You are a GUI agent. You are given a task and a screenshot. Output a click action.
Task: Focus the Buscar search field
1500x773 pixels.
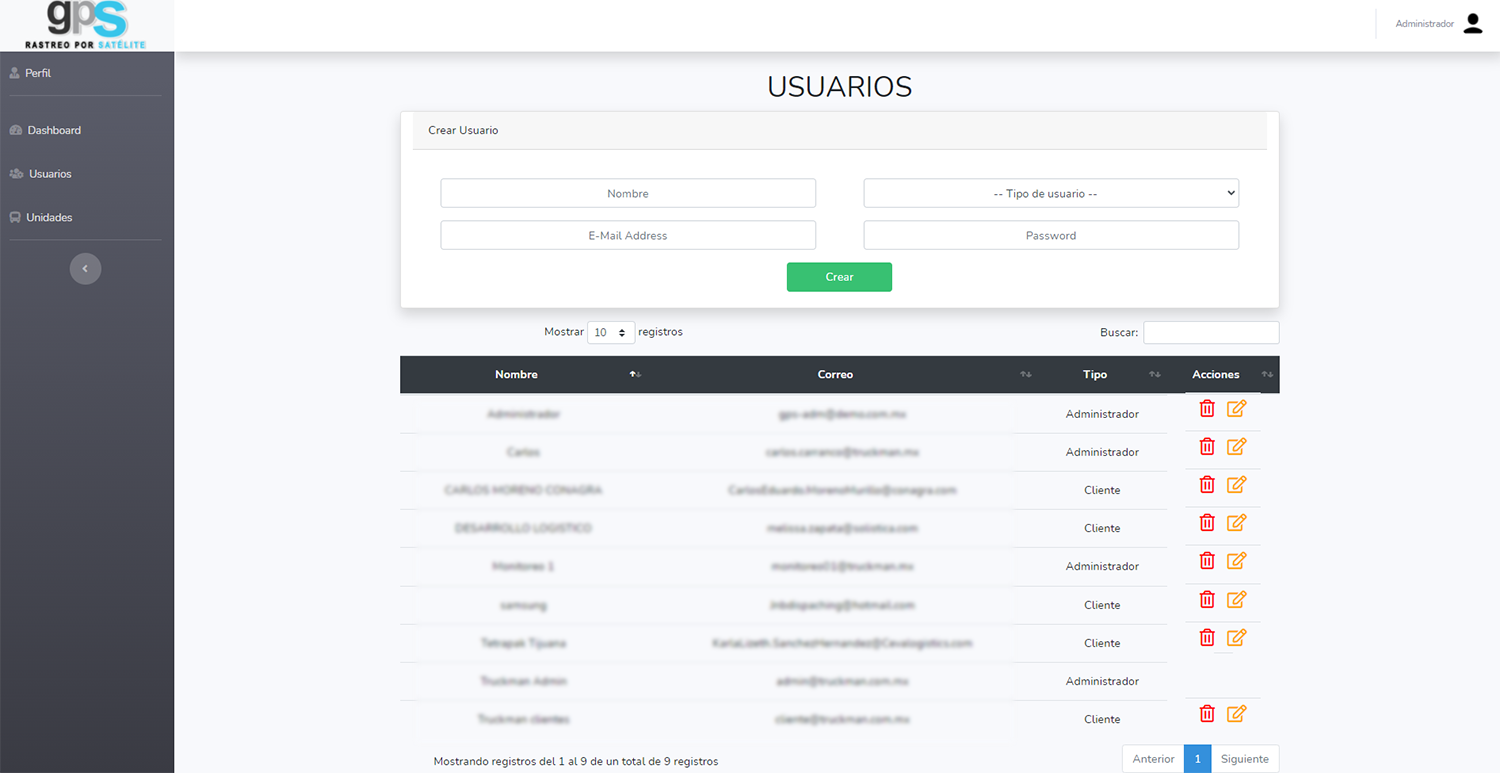(x=1210, y=332)
